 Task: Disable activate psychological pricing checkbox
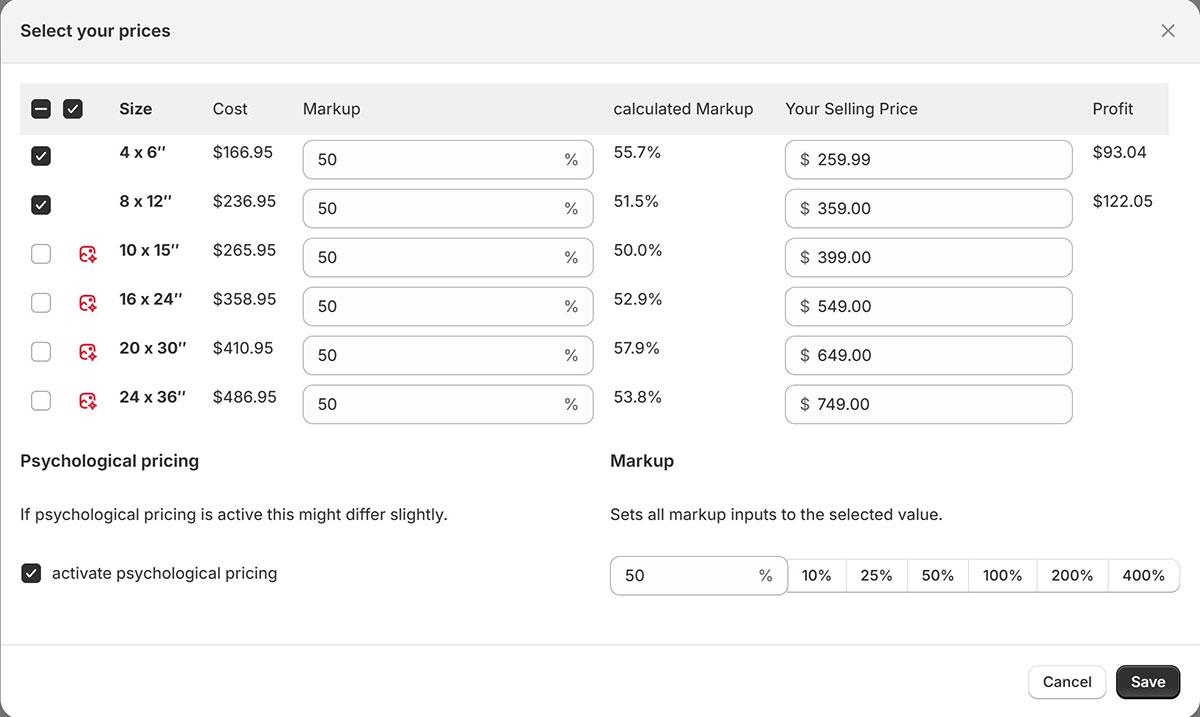click(31, 574)
